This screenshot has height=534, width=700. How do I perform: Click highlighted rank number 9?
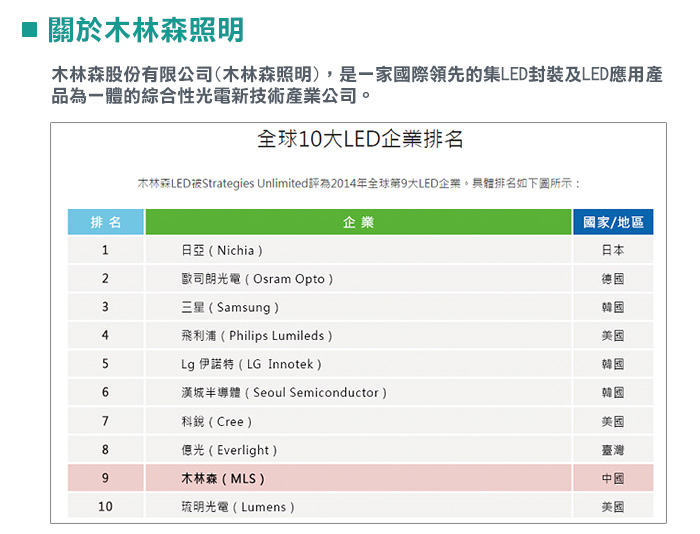click(105, 478)
